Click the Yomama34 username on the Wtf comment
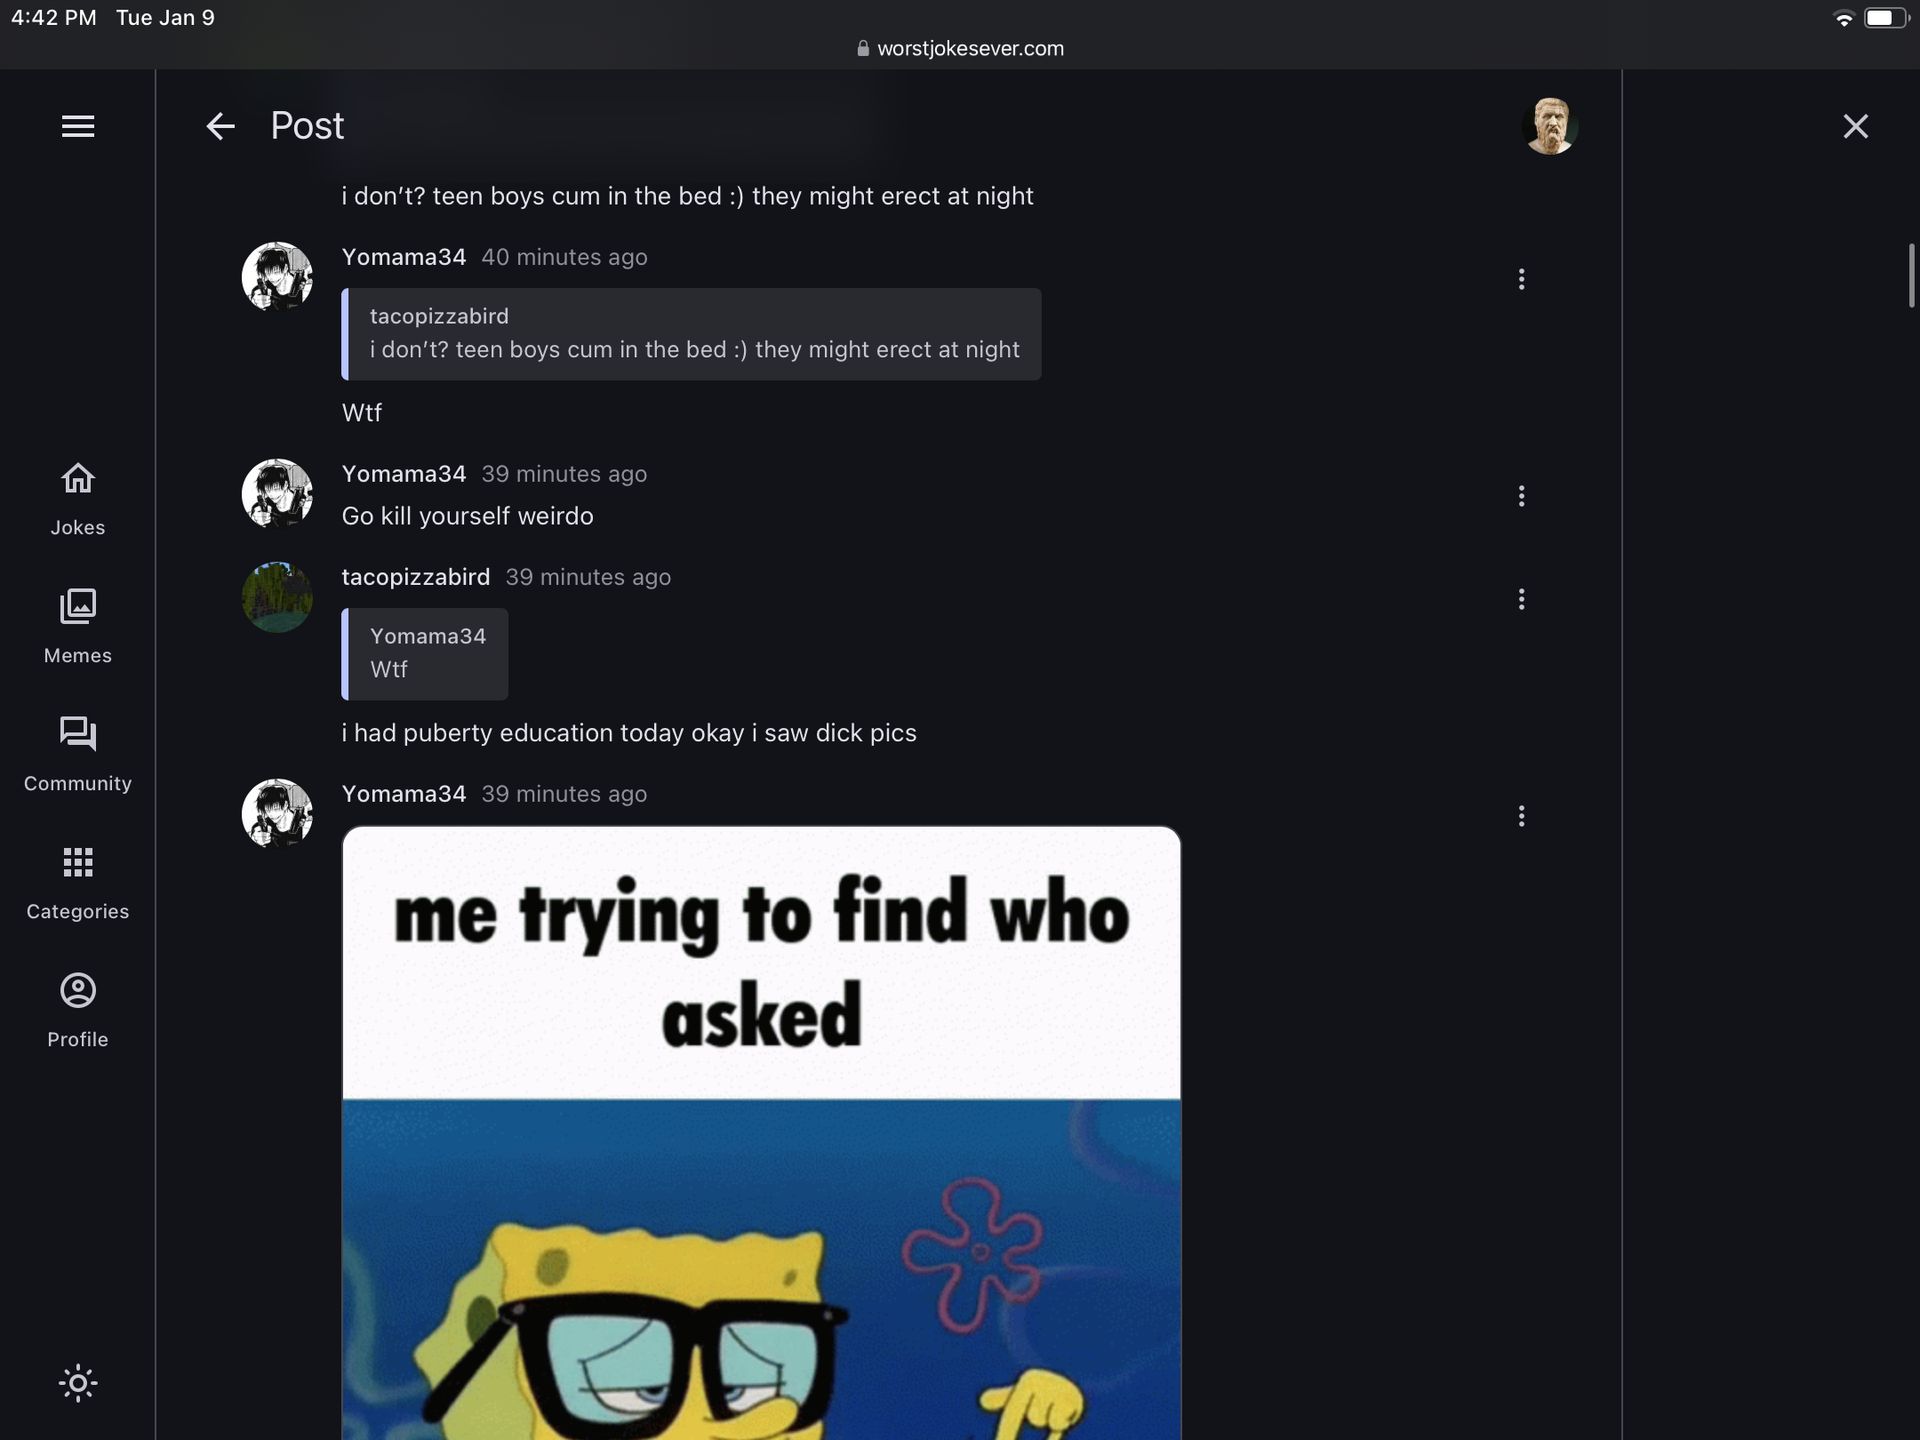Image resolution: width=1920 pixels, height=1440 pixels. coord(404,257)
